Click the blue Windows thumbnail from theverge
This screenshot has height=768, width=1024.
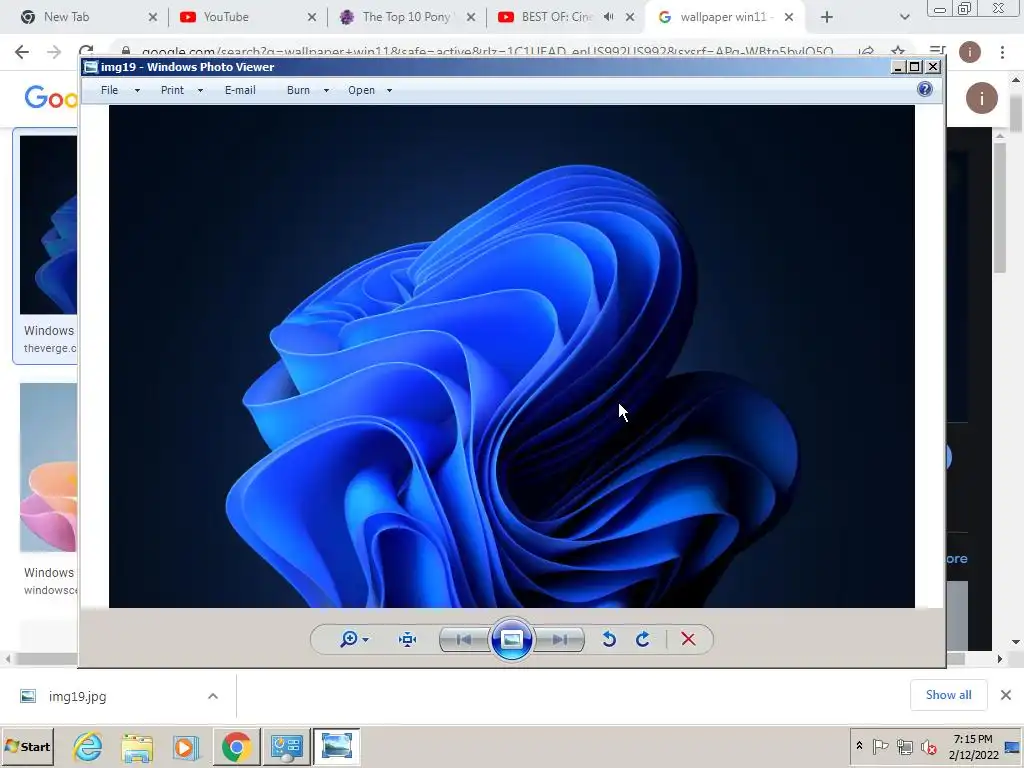[x=48, y=225]
